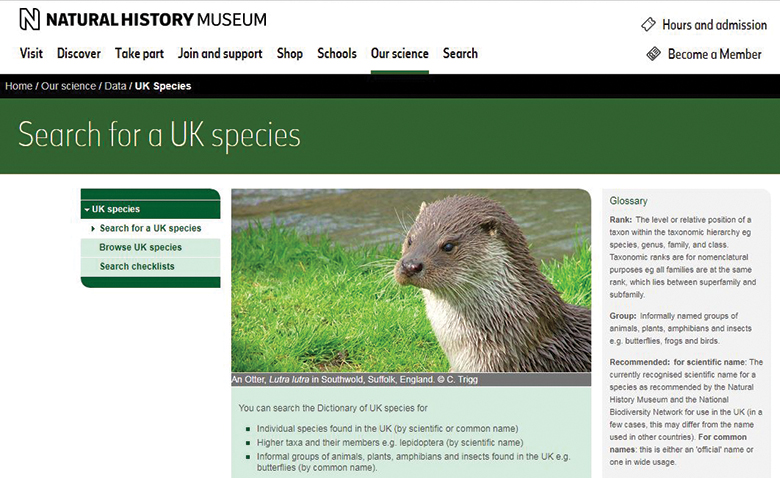Viewport: 780px width, 478px height.
Task: Select the Our science tab
Action: (x=399, y=54)
